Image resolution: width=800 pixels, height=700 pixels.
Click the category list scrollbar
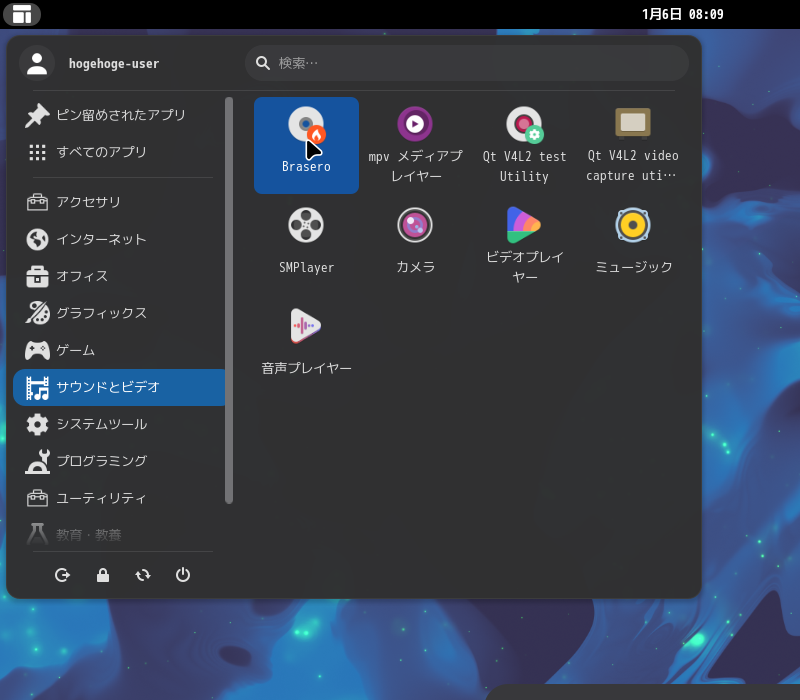pos(229,301)
